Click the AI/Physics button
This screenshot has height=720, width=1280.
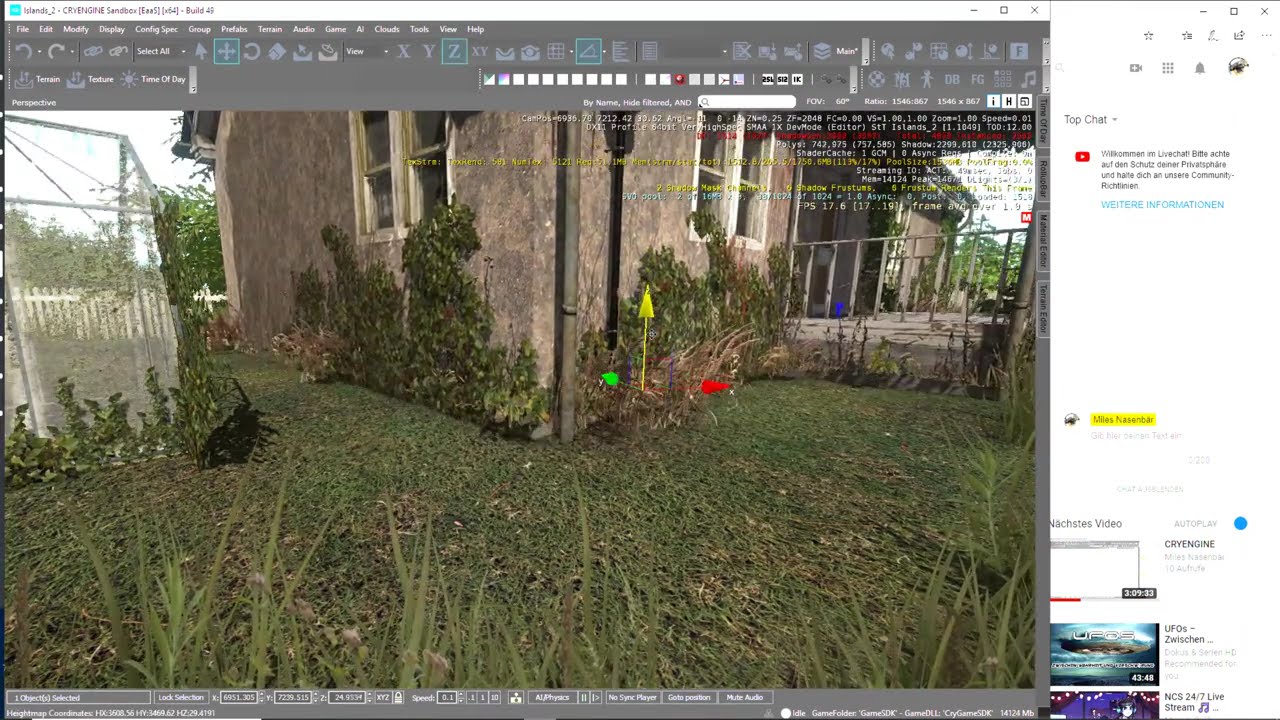click(x=552, y=697)
